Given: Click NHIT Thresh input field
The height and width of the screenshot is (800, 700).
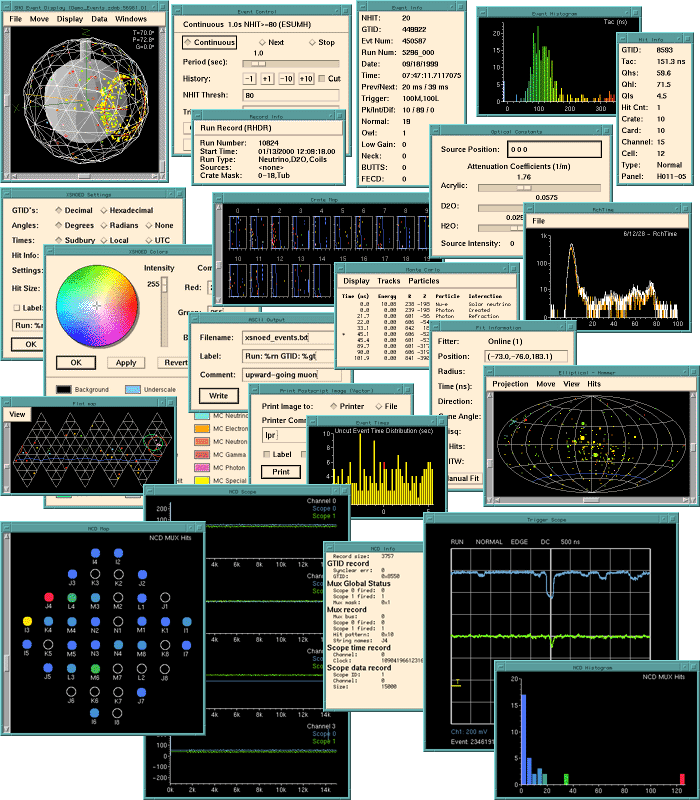Looking at the screenshot, I should (291, 95).
